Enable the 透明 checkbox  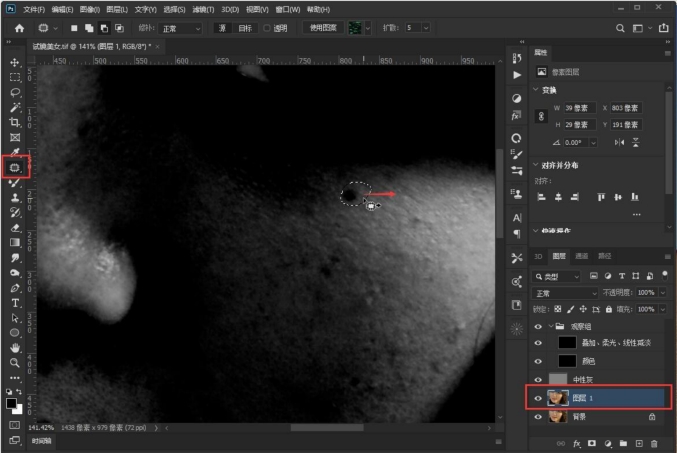[x=267, y=28]
